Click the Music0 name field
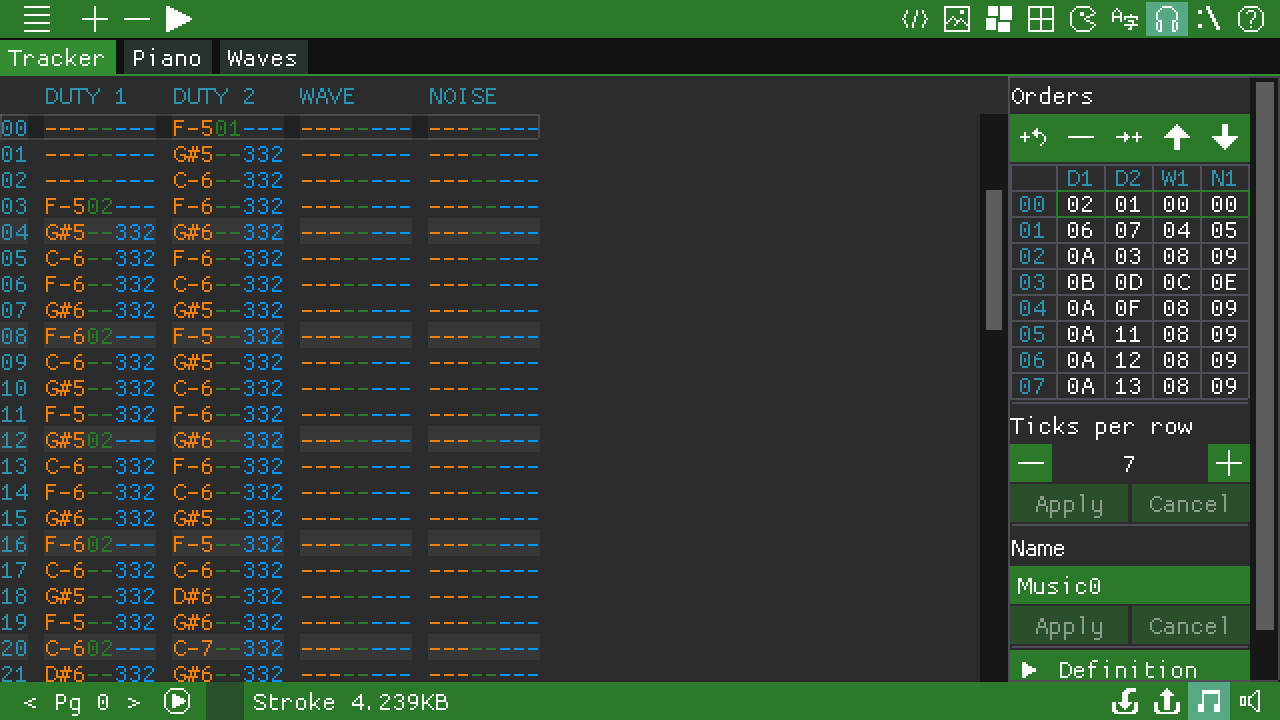This screenshot has width=1280, height=720. (1129, 586)
